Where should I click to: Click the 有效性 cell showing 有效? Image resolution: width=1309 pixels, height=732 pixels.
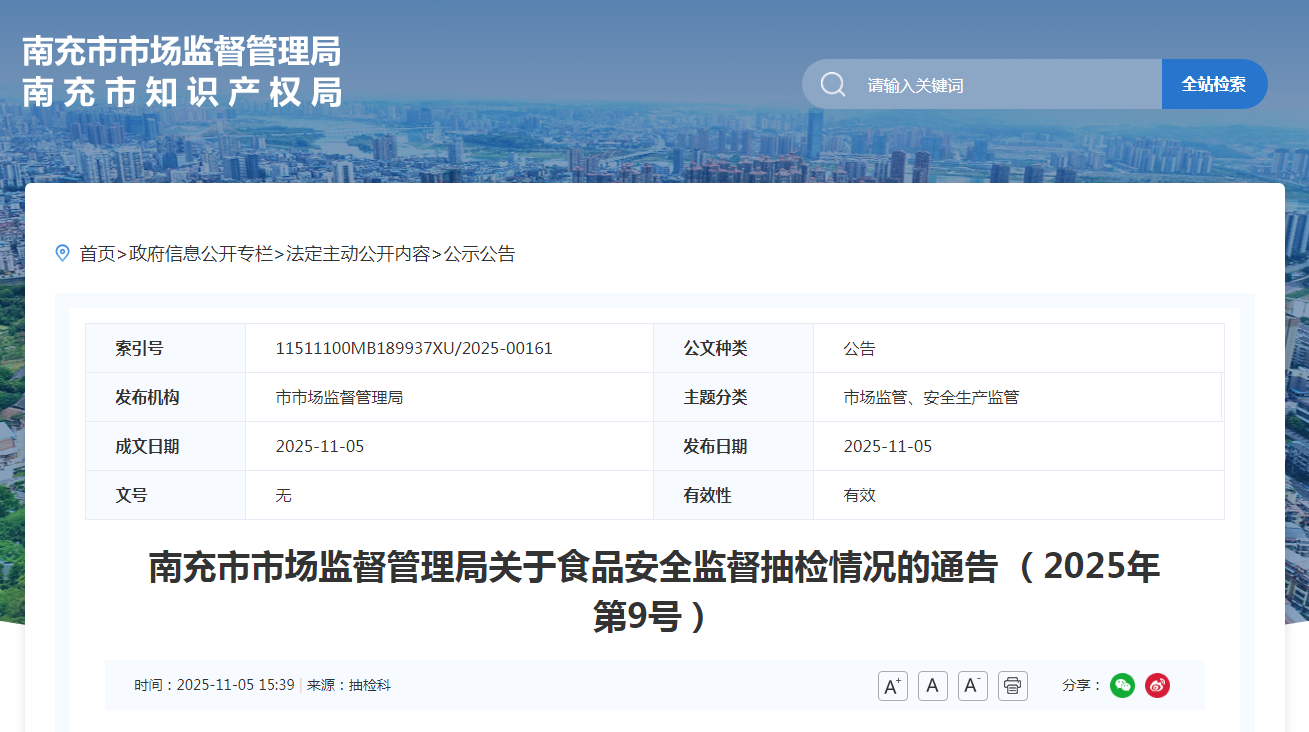pos(857,495)
